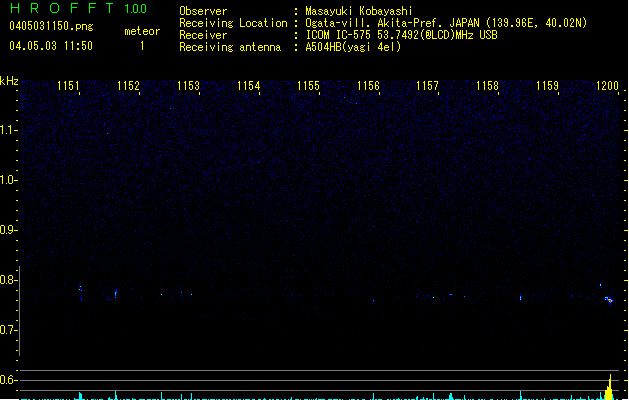The width and height of the screenshot is (629, 400).
Task: Click the bright meteor echo near 1200
Action: click(609, 300)
